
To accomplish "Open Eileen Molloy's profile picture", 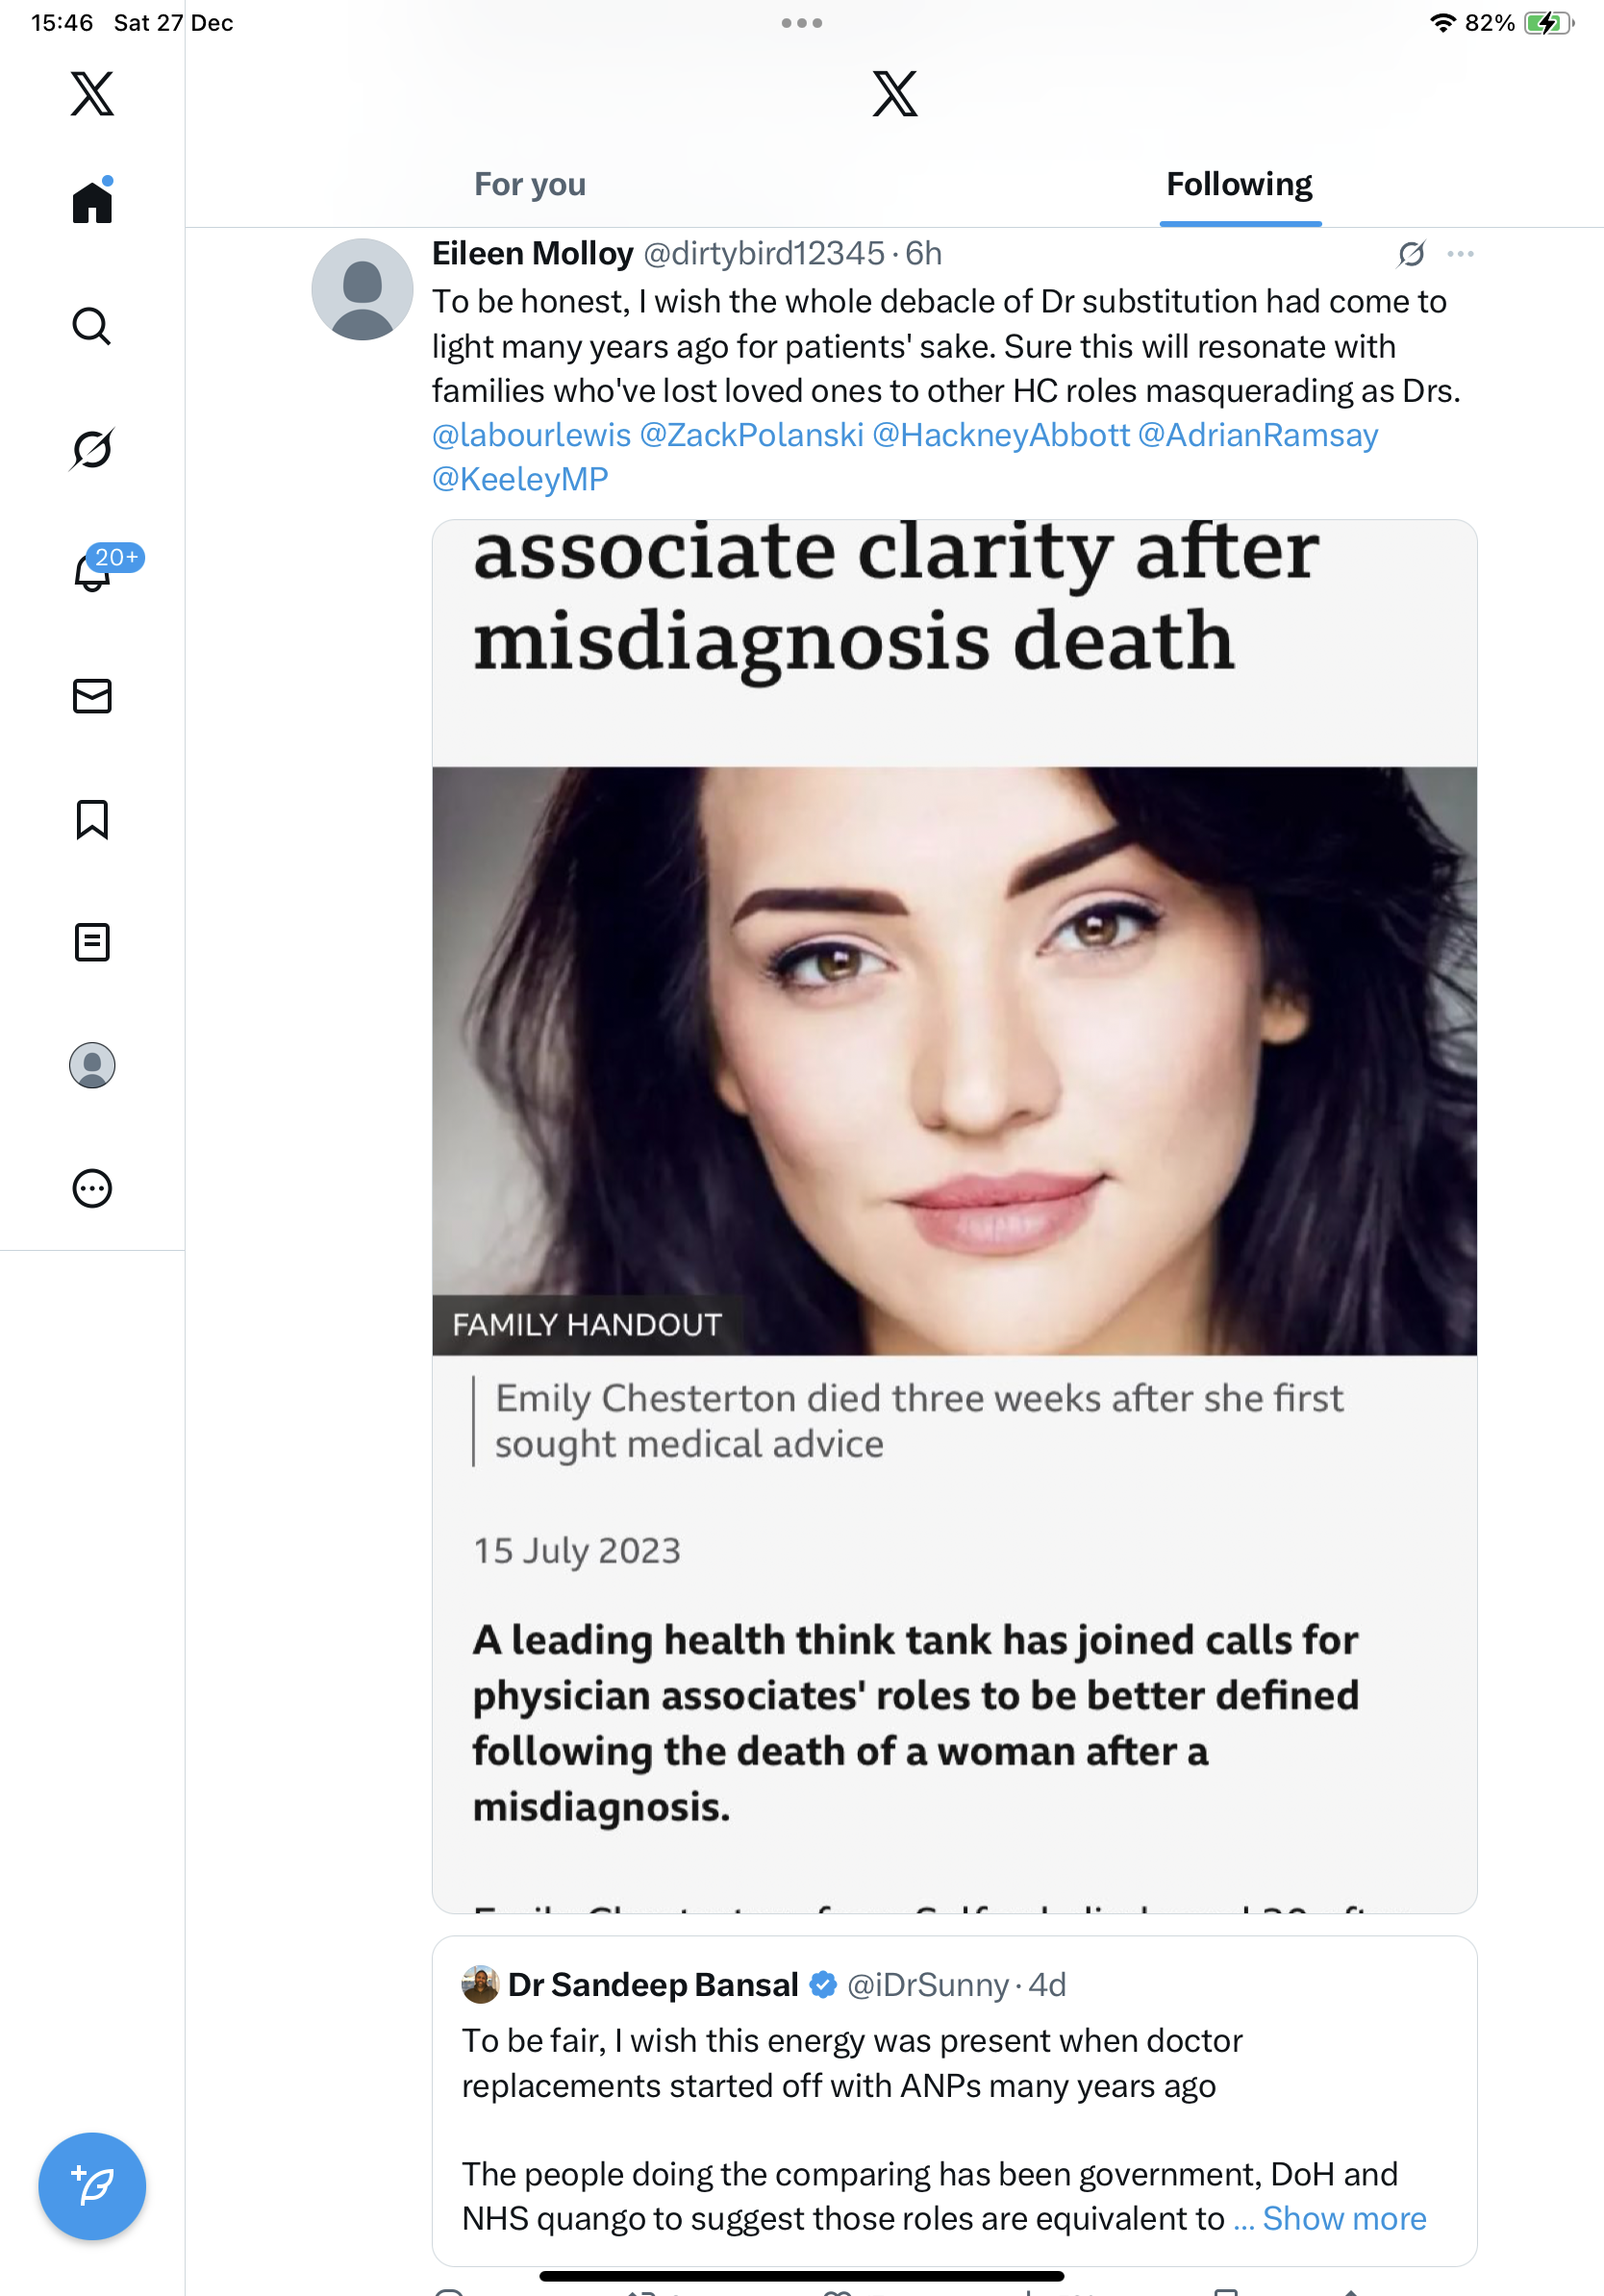I will 362,289.
